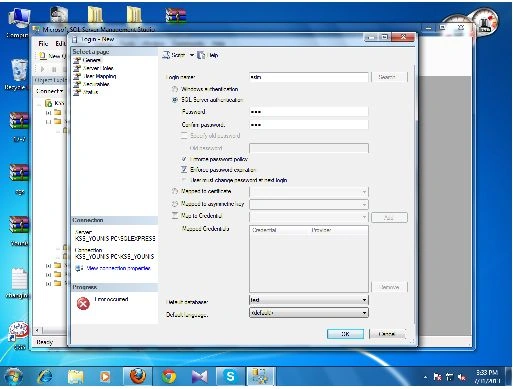The width and height of the screenshot is (513, 389).
Task: Click the Add credential button
Action: tap(389, 218)
